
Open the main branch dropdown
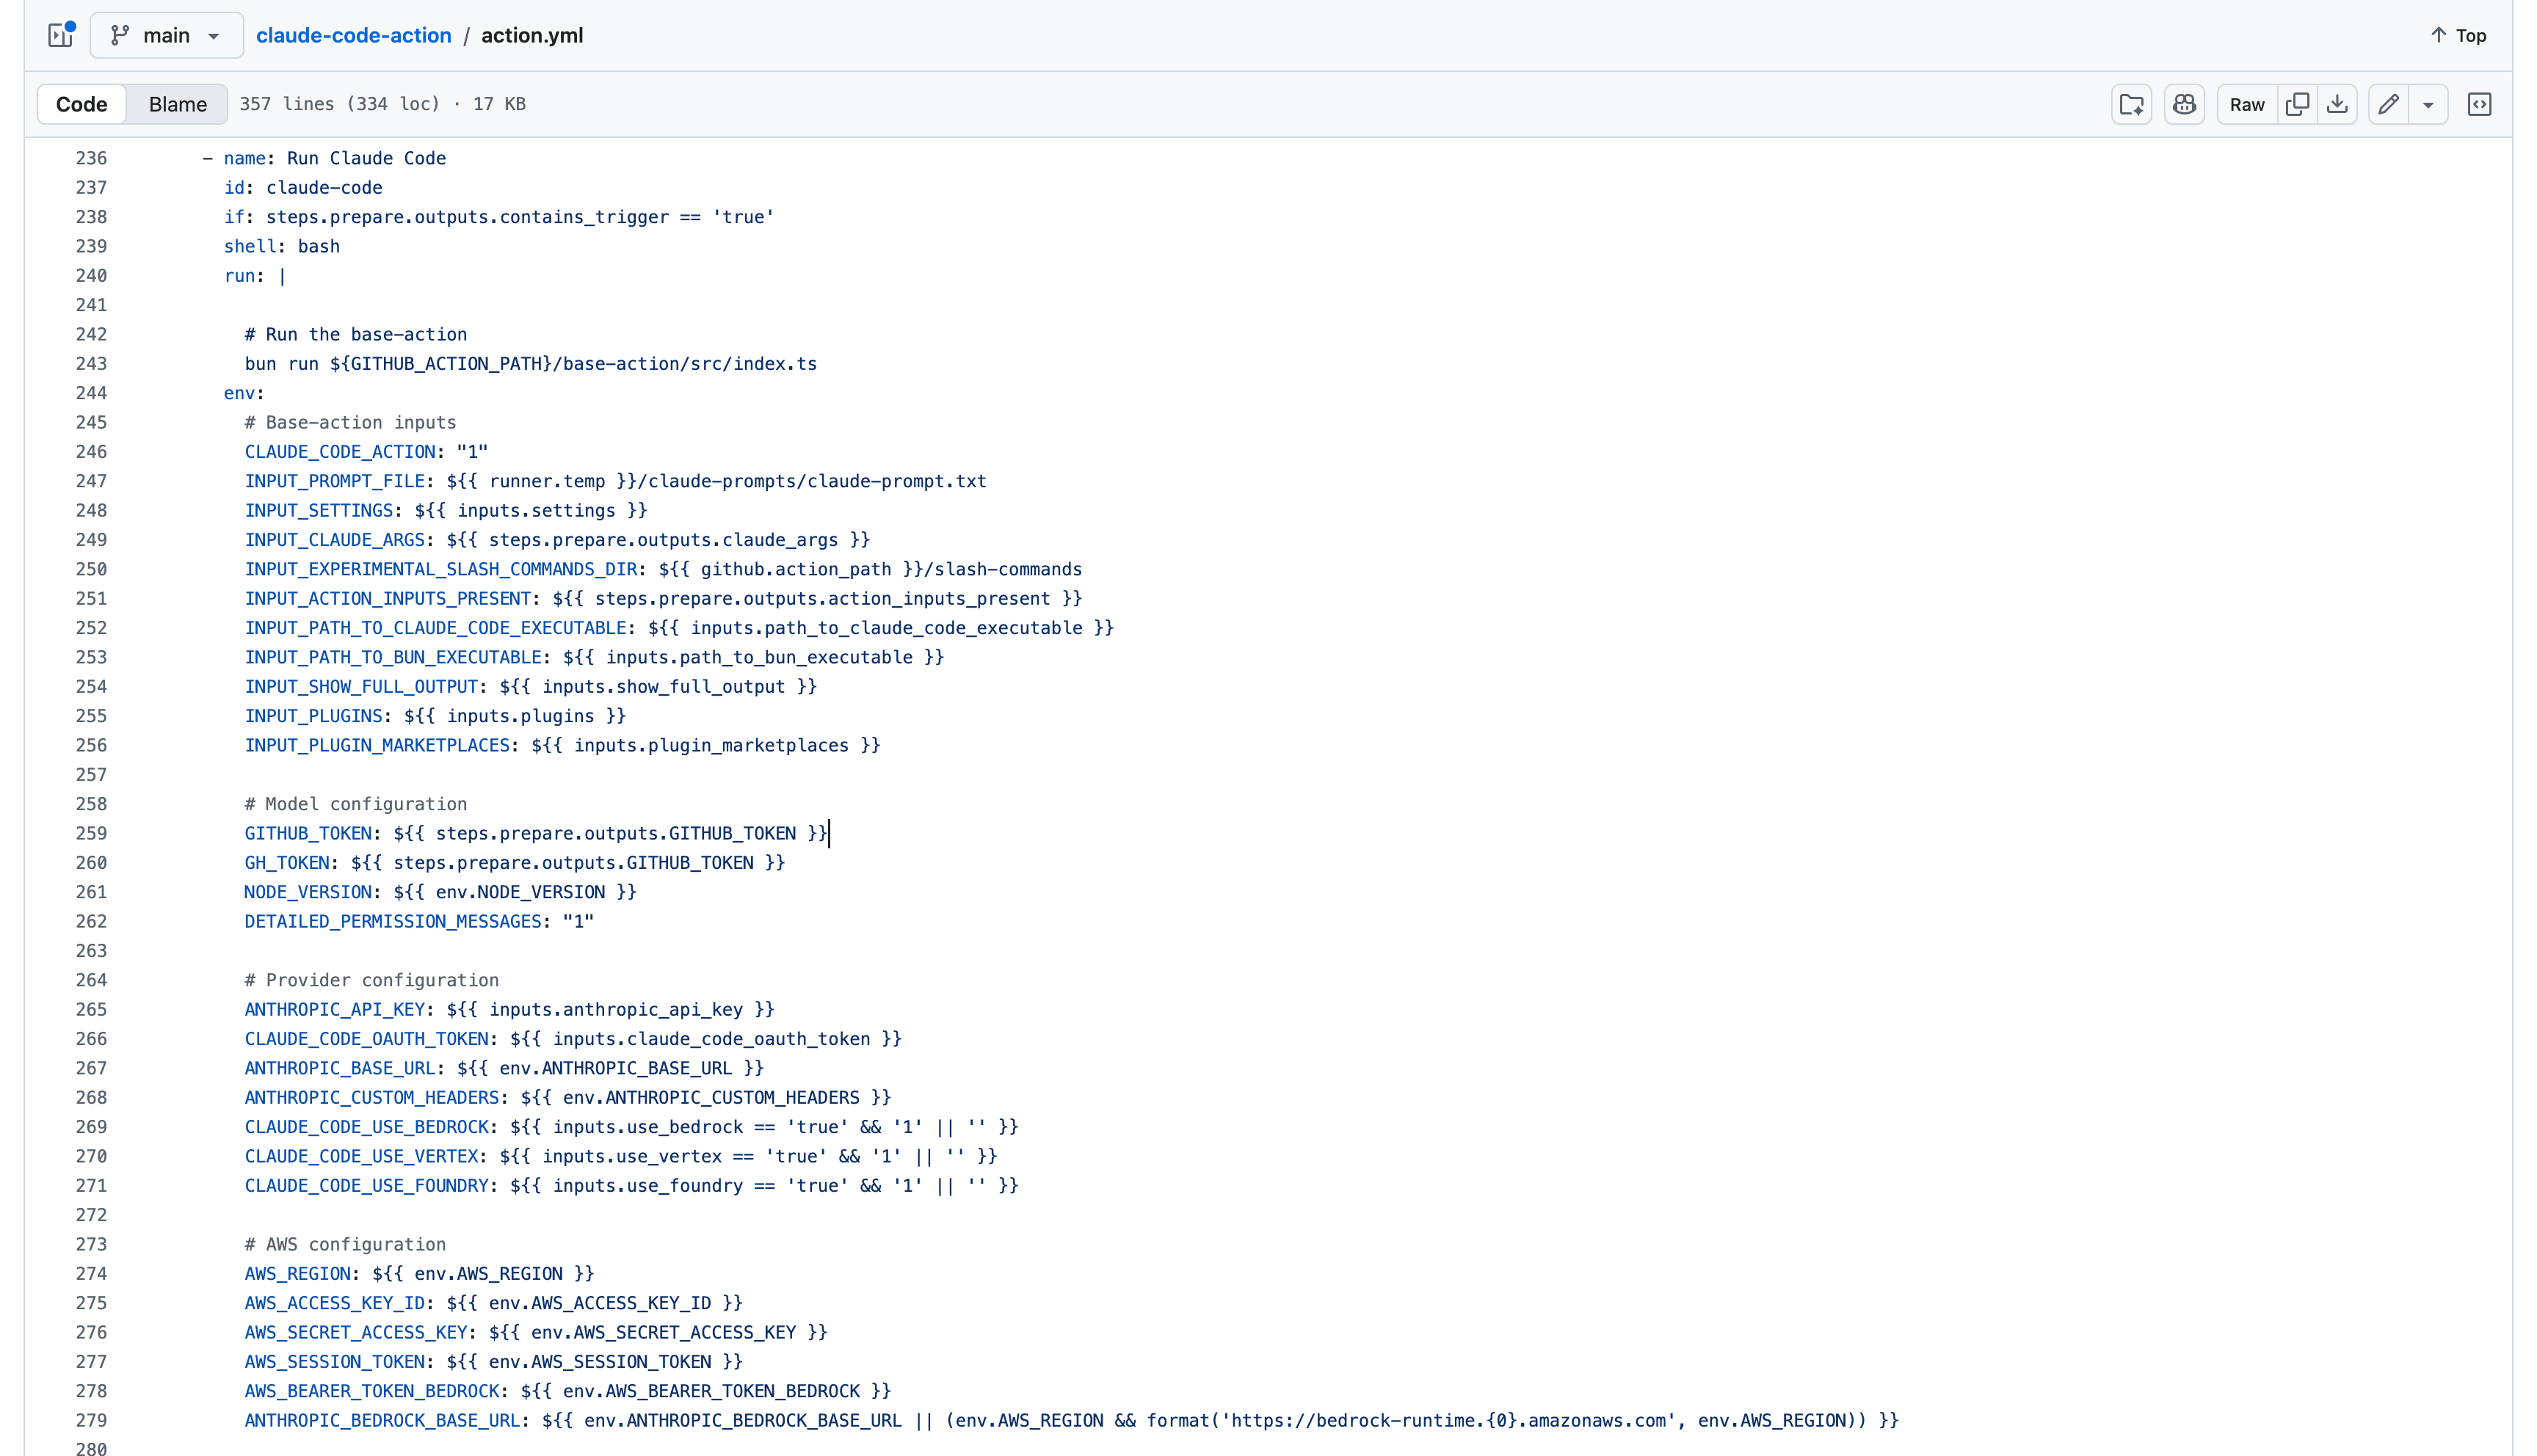(x=167, y=35)
